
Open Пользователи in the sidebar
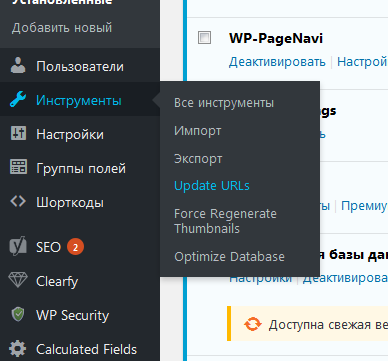click(80, 66)
